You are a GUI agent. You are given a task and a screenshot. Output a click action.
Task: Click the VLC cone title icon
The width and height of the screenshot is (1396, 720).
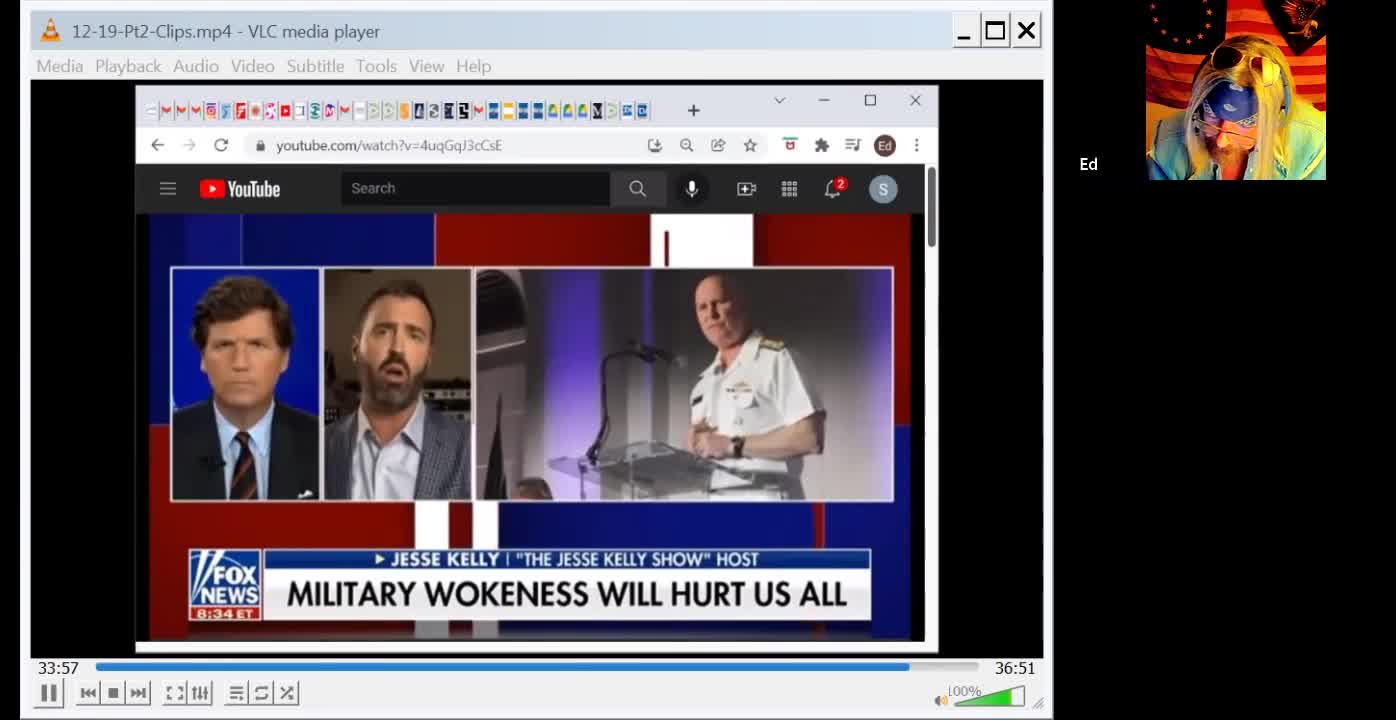pyautogui.click(x=50, y=31)
